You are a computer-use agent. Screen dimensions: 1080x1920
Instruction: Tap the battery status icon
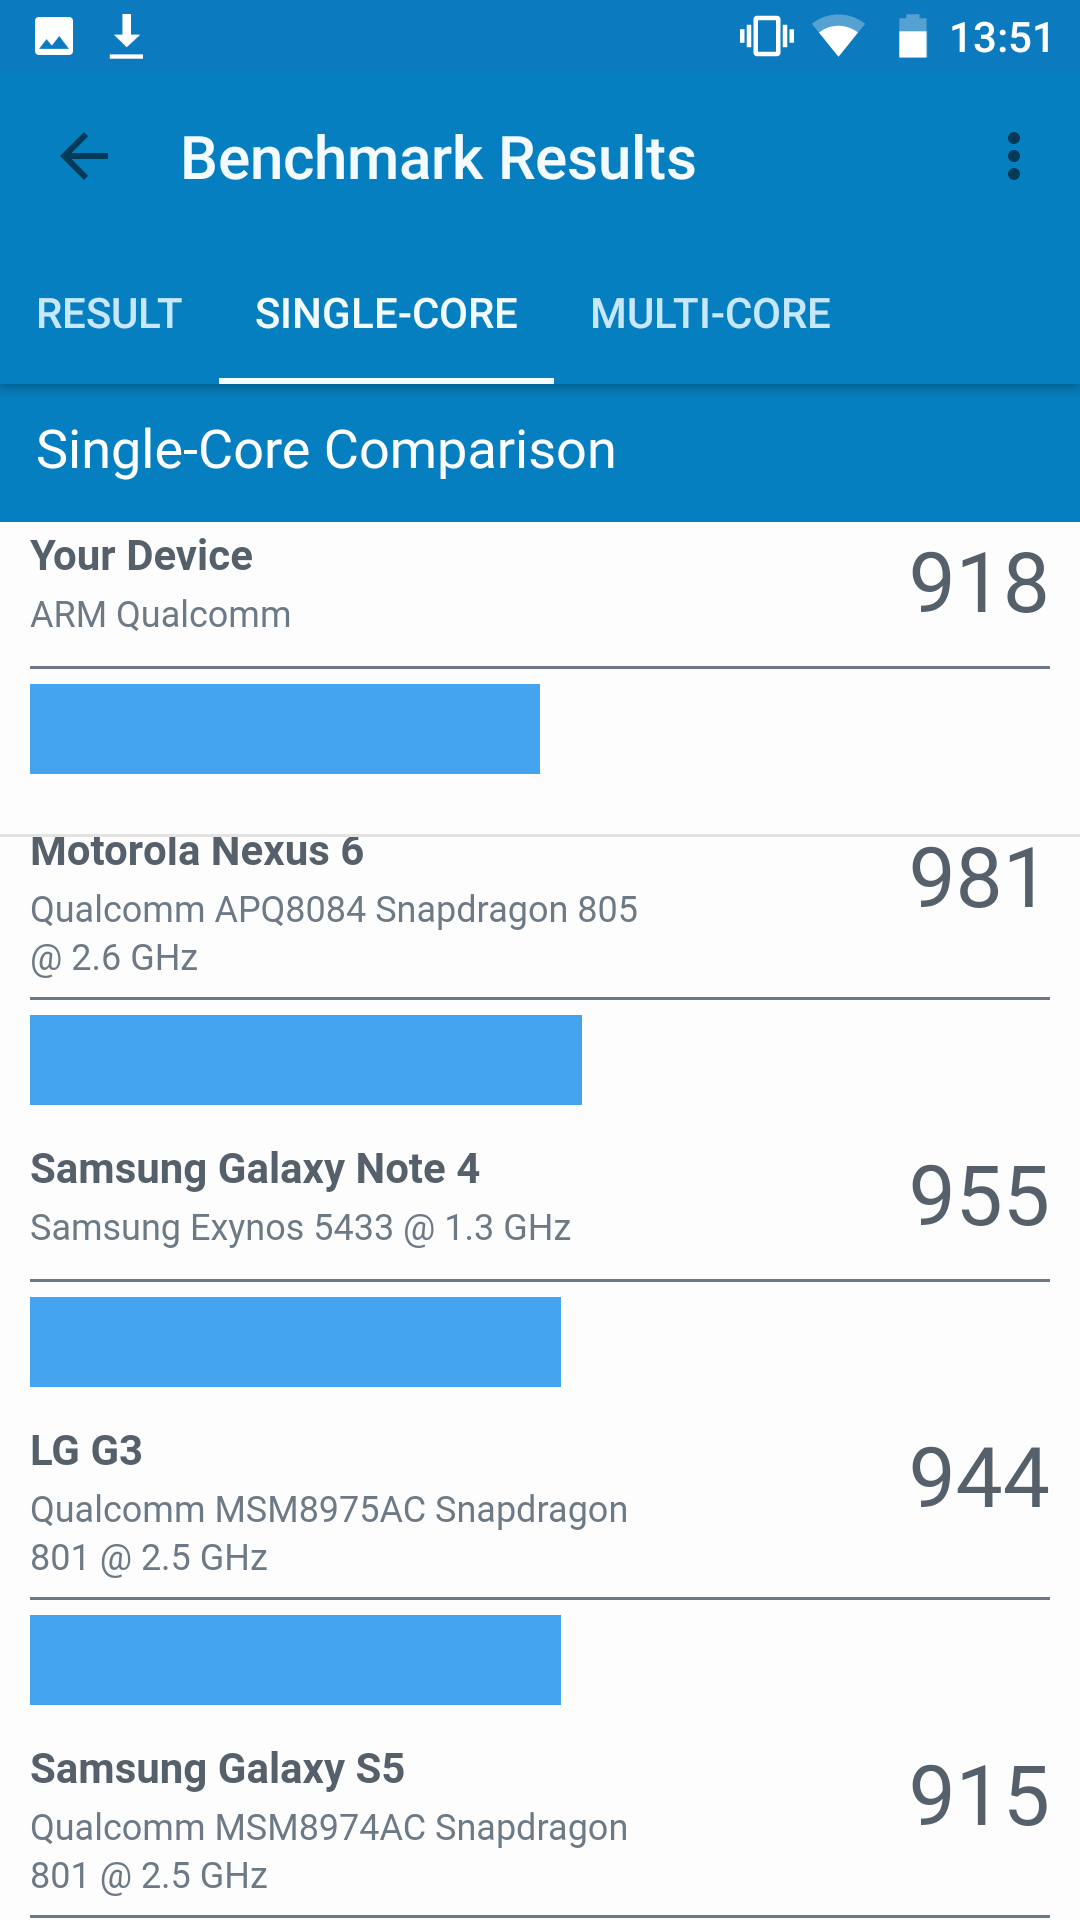pos(912,37)
